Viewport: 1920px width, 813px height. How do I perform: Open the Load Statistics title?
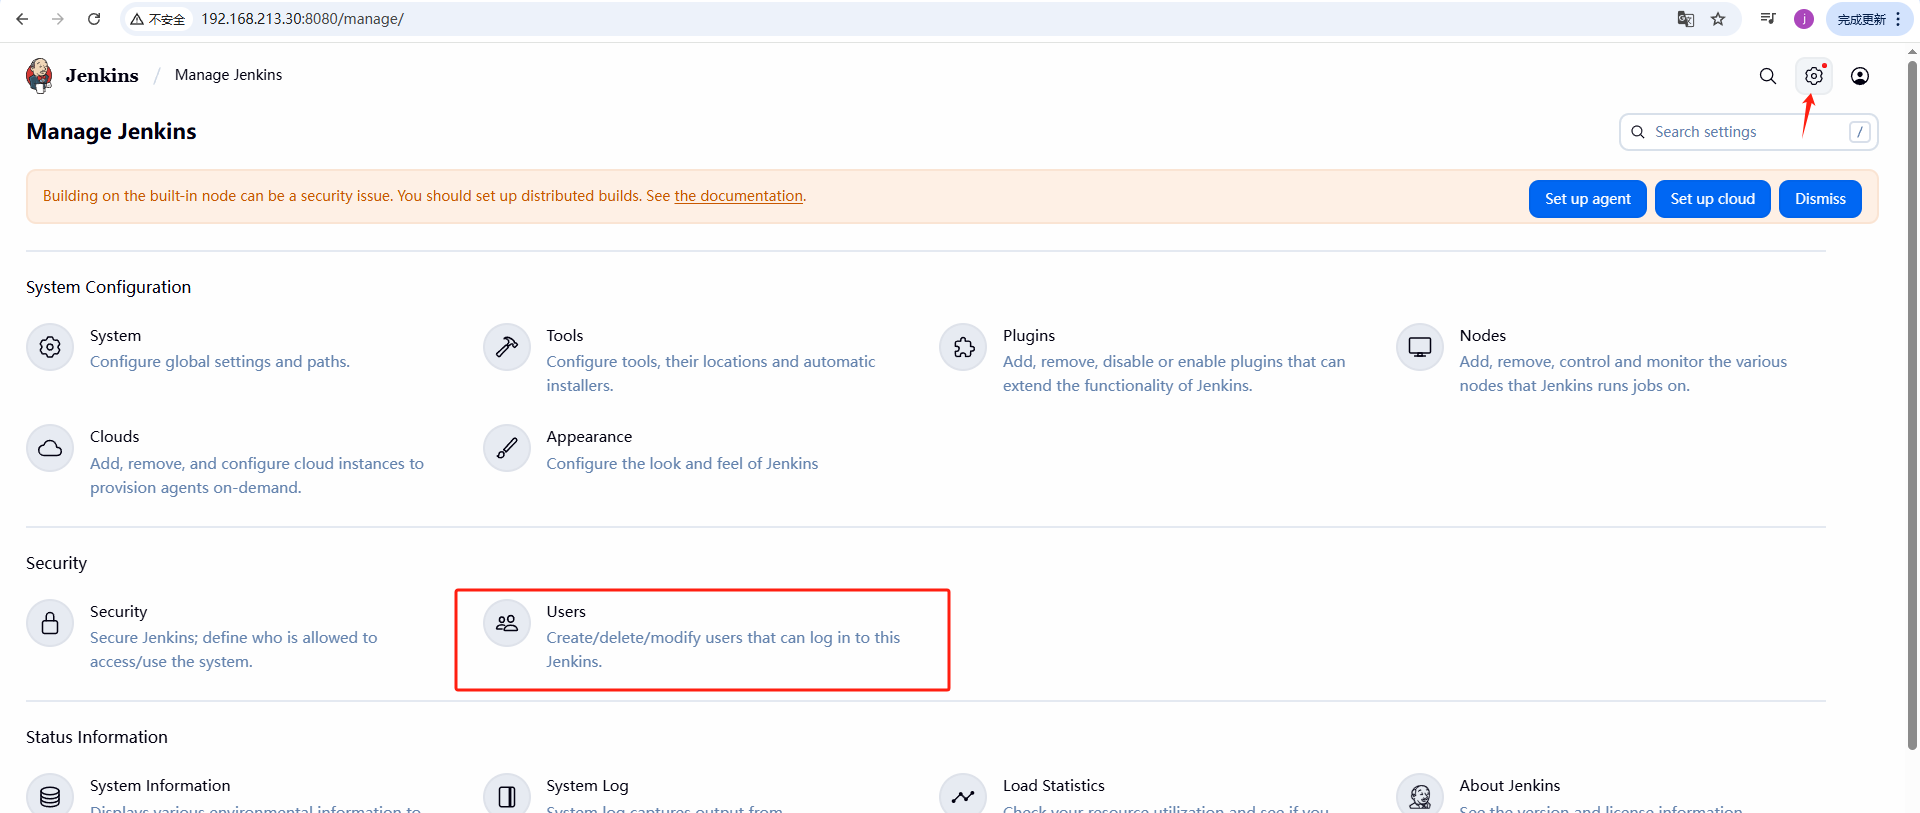(x=1054, y=786)
